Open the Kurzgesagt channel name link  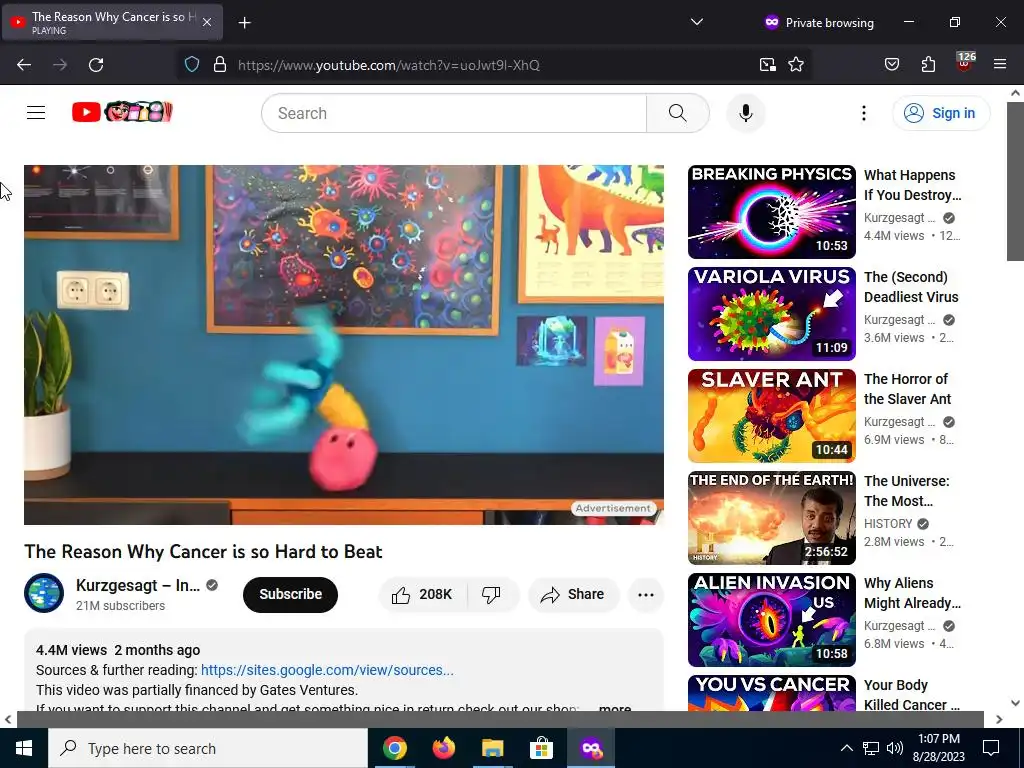(x=138, y=585)
